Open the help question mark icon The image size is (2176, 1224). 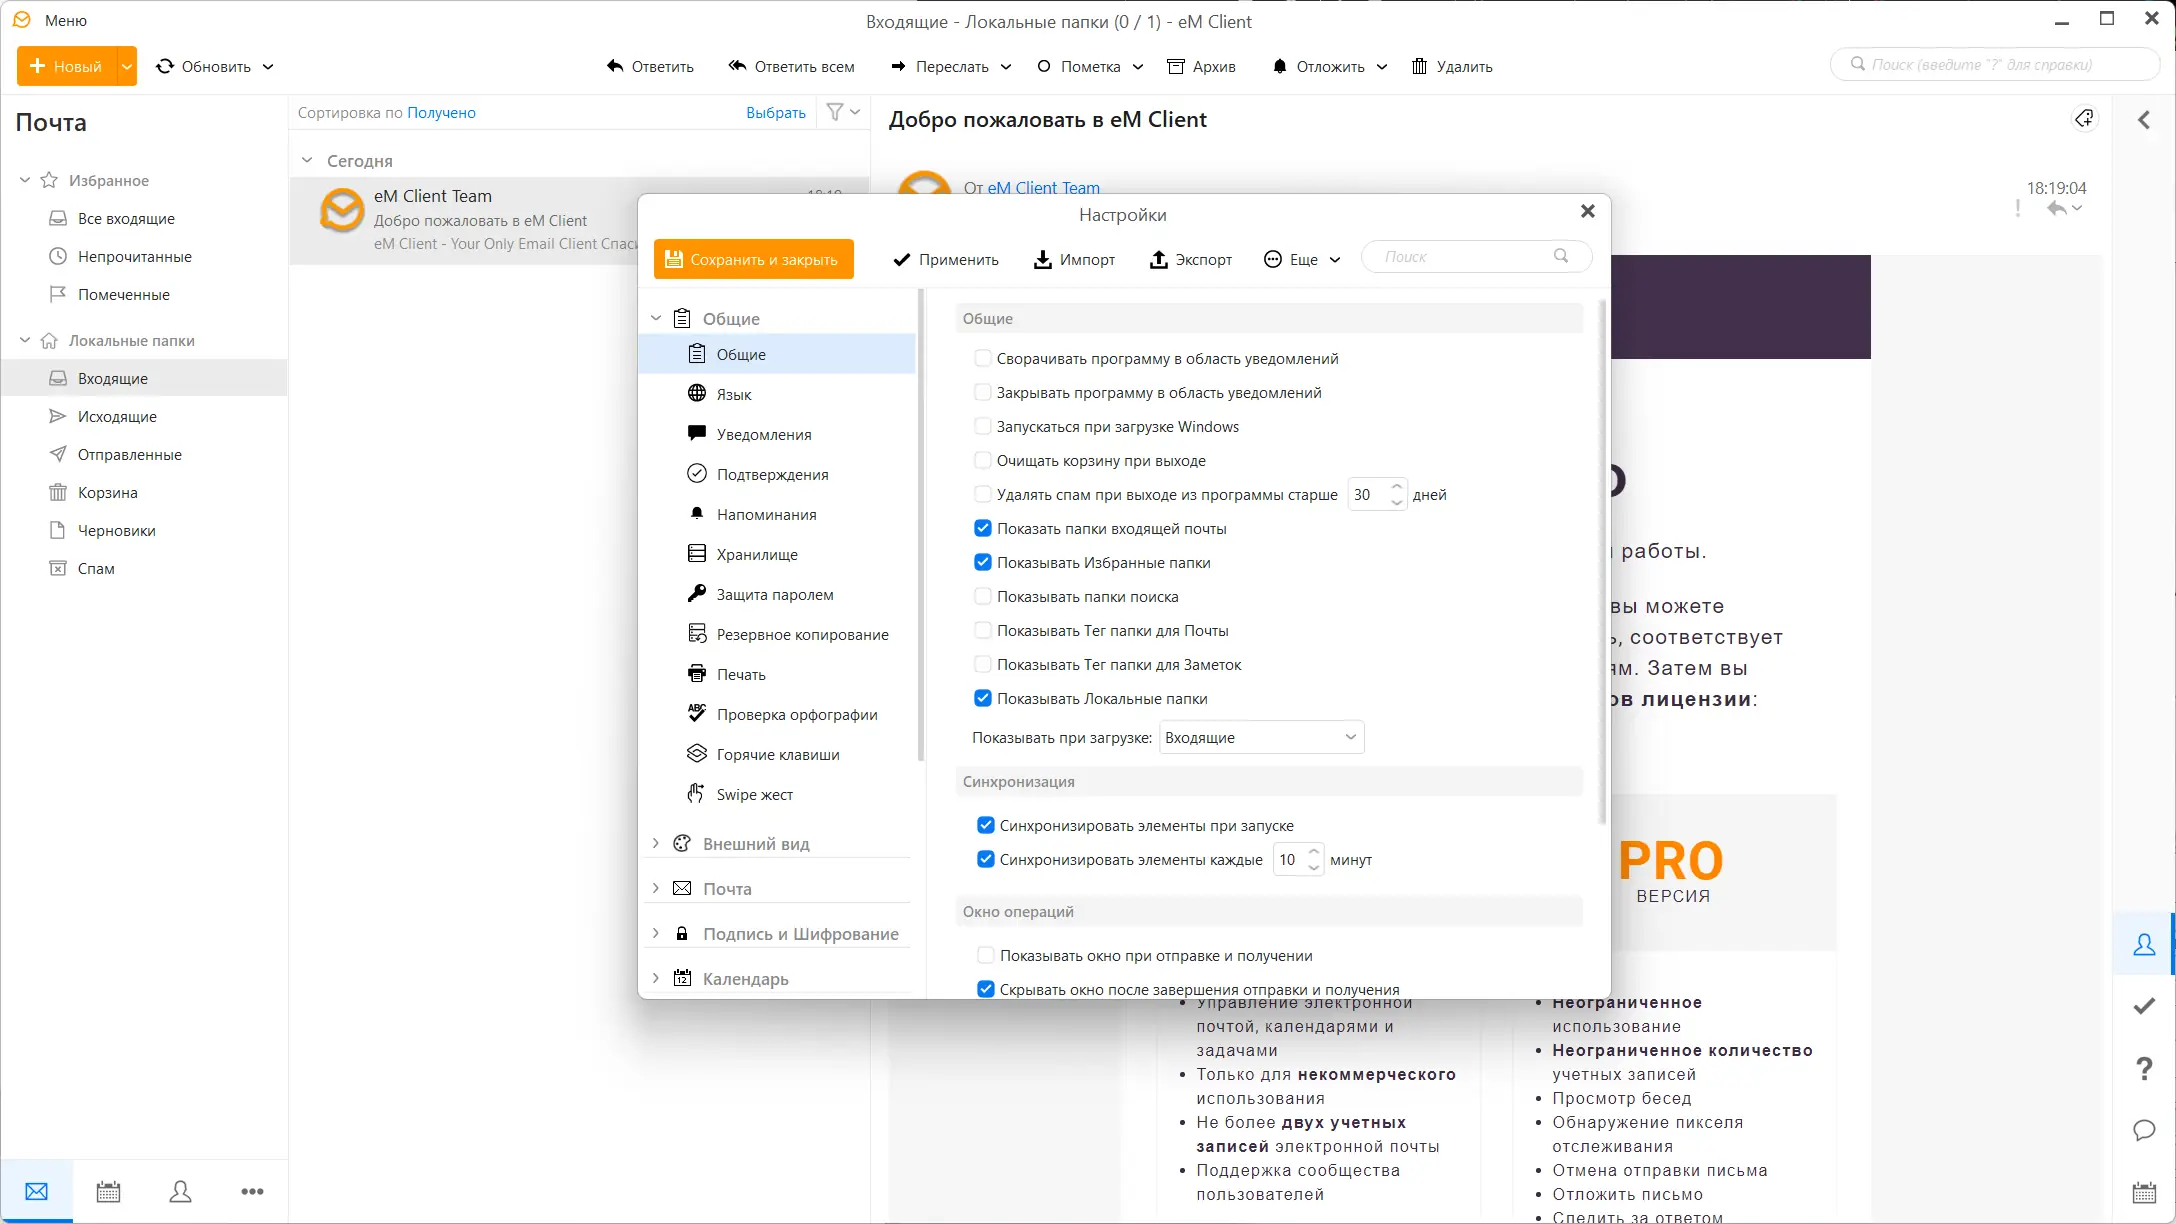[2145, 1068]
